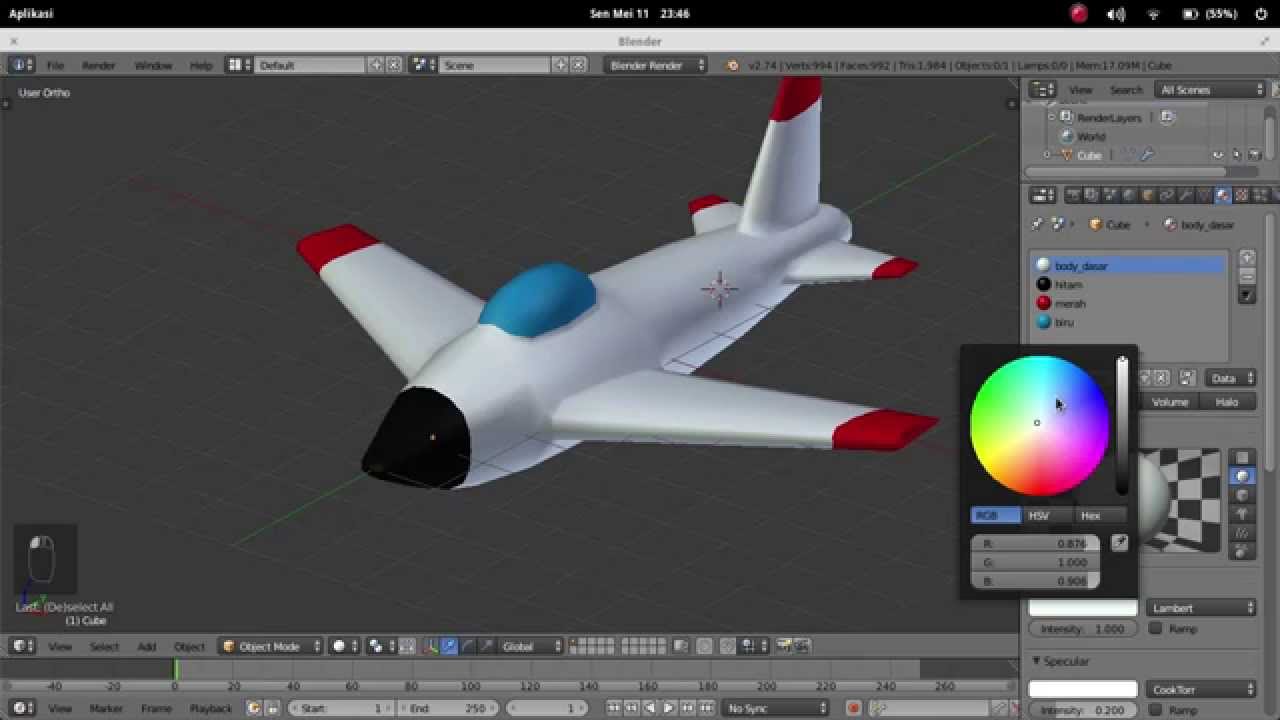The height and width of the screenshot is (720, 1280).
Task: Jump to timeline end frame
Action: (x=707, y=708)
